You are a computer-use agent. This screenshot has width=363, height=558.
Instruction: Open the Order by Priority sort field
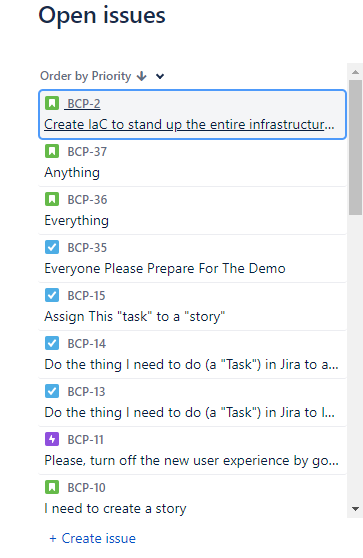85,76
